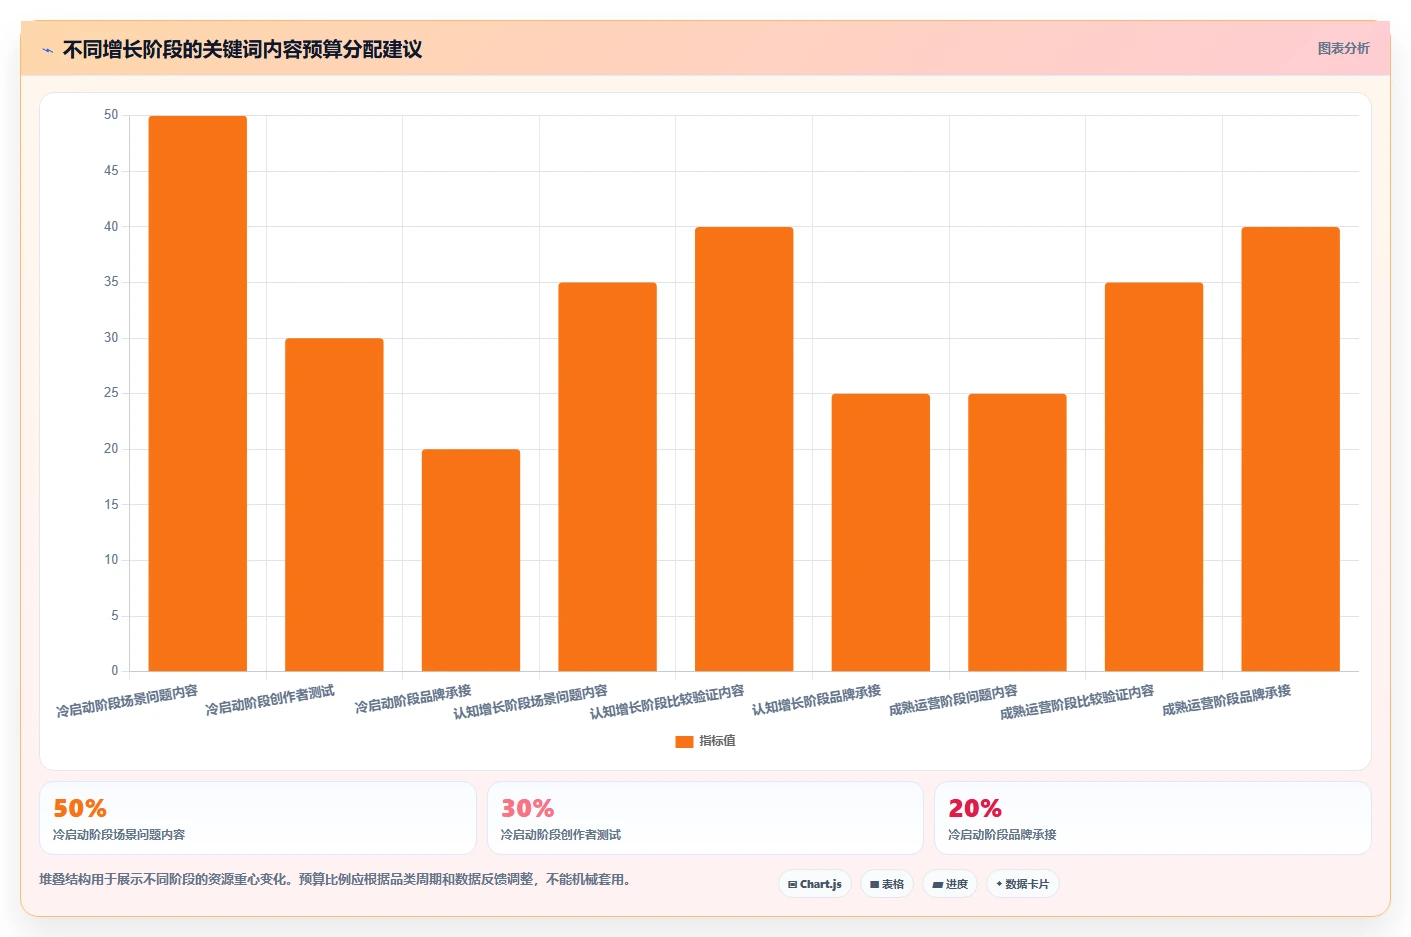Click axis label 冷启动阶段场景问题内容

[127, 701]
